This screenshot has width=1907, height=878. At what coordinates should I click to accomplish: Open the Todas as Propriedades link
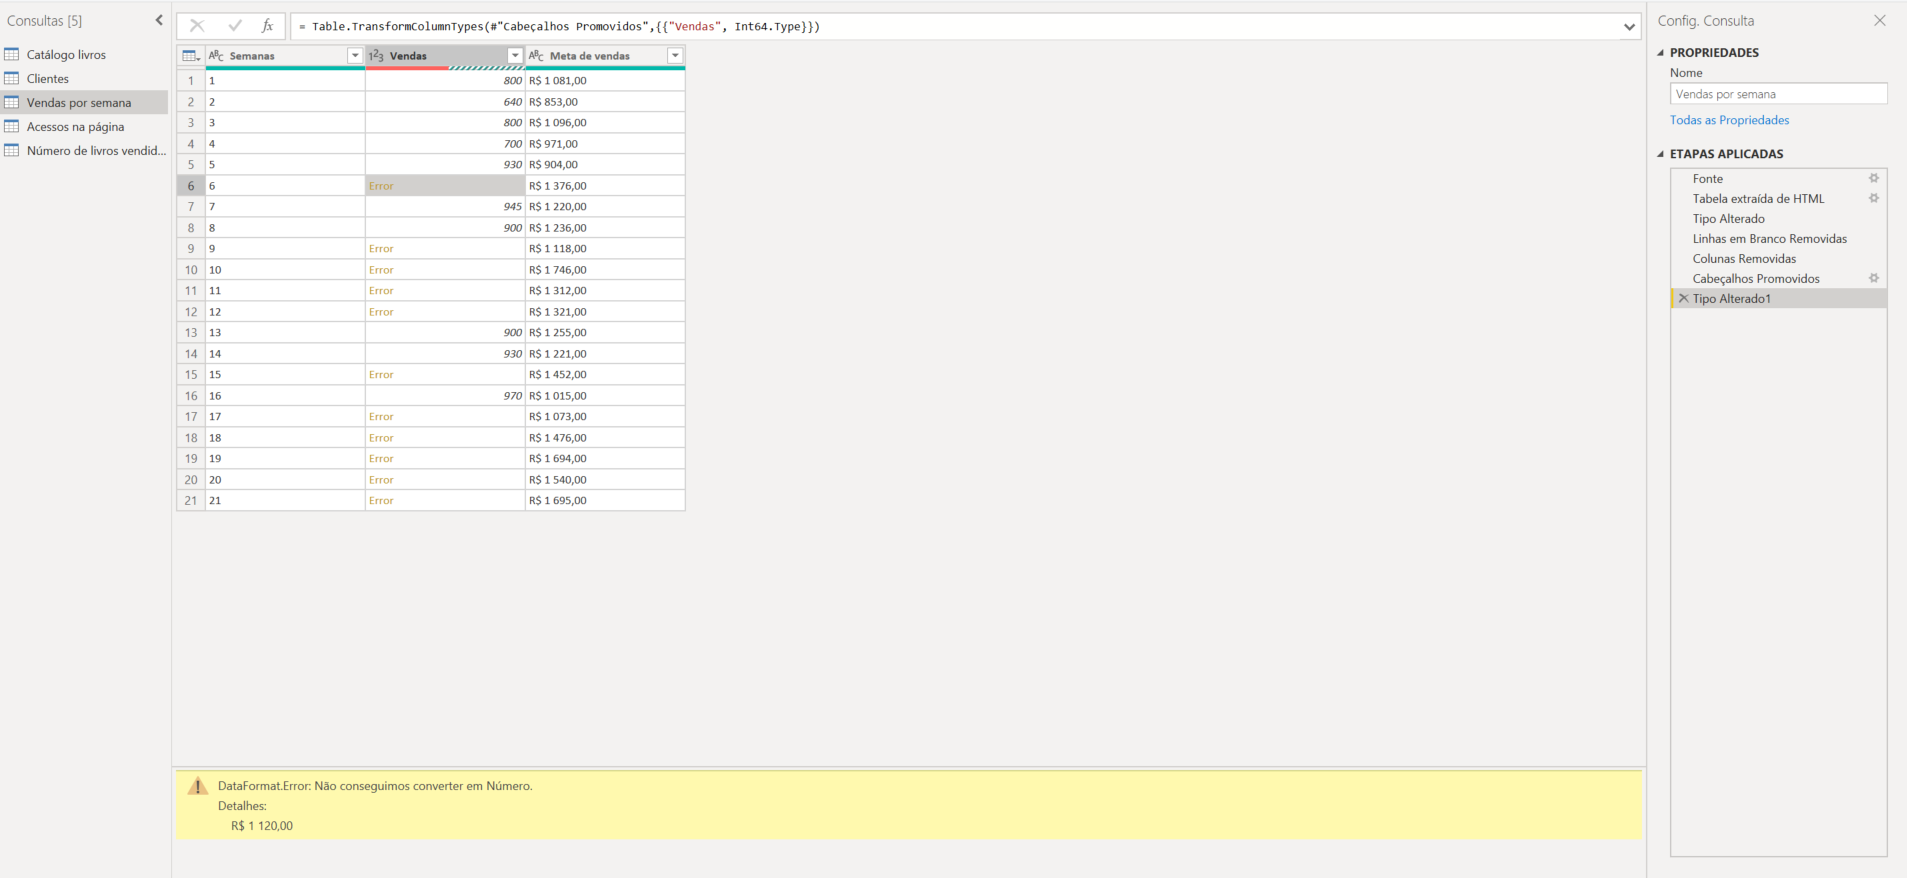1729,120
